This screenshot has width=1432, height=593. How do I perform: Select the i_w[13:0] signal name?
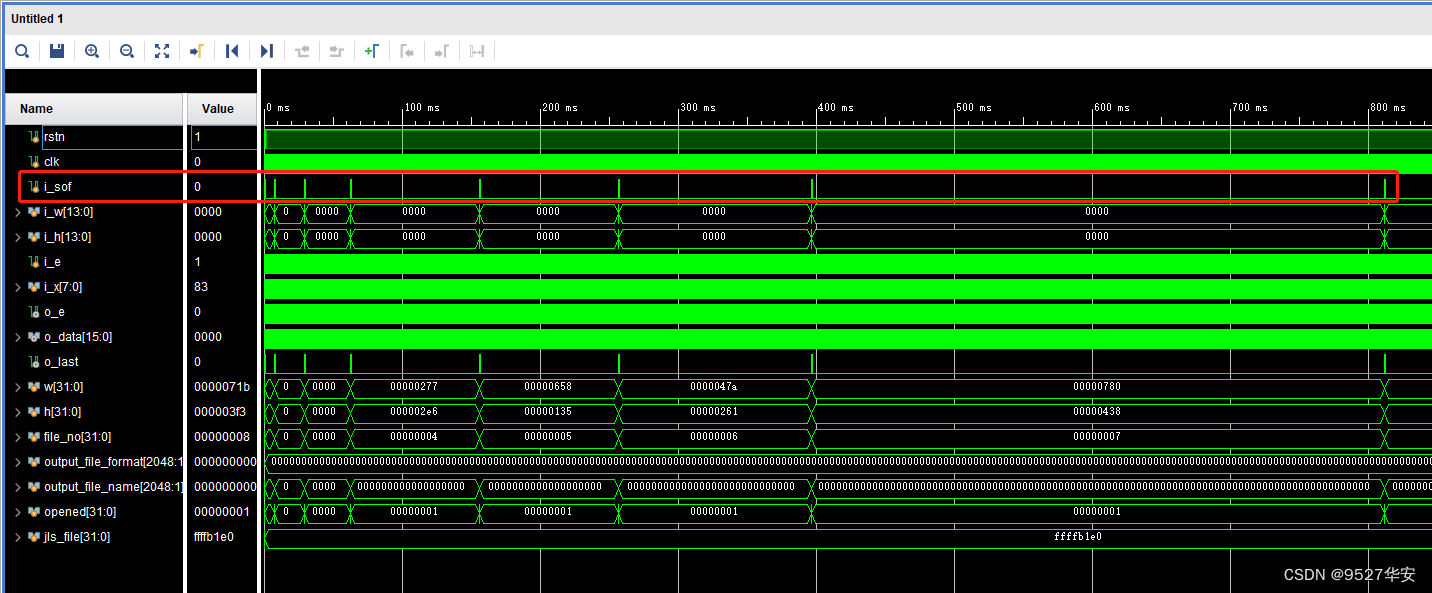pyautogui.click(x=68, y=212)
